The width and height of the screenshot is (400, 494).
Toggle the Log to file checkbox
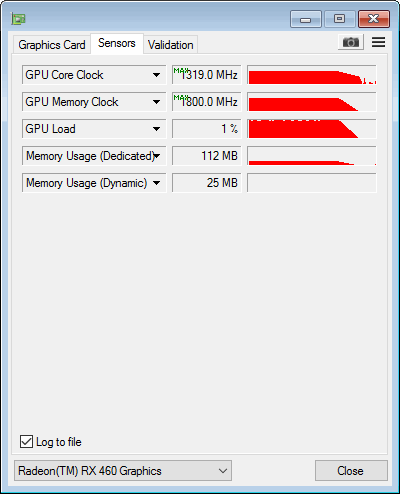[x=26, y=441]
